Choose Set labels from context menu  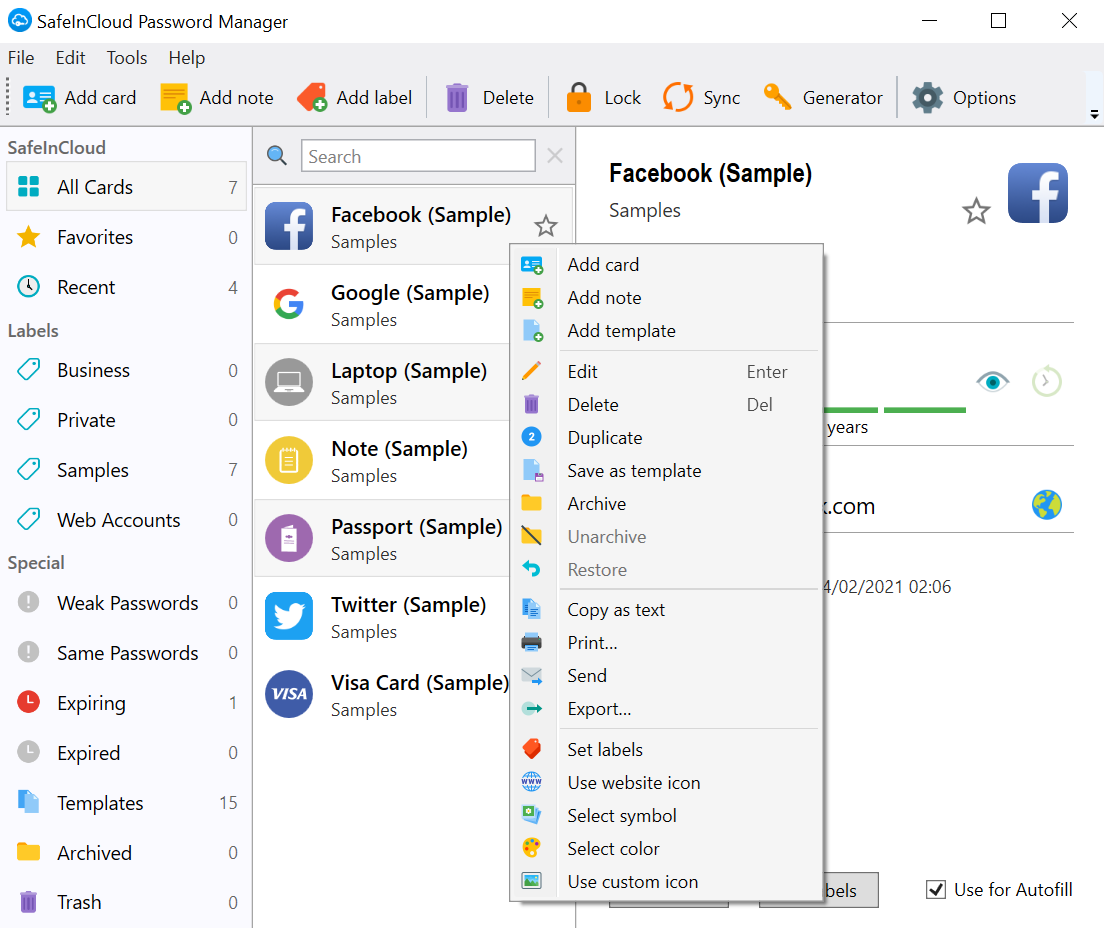point(667,750)
